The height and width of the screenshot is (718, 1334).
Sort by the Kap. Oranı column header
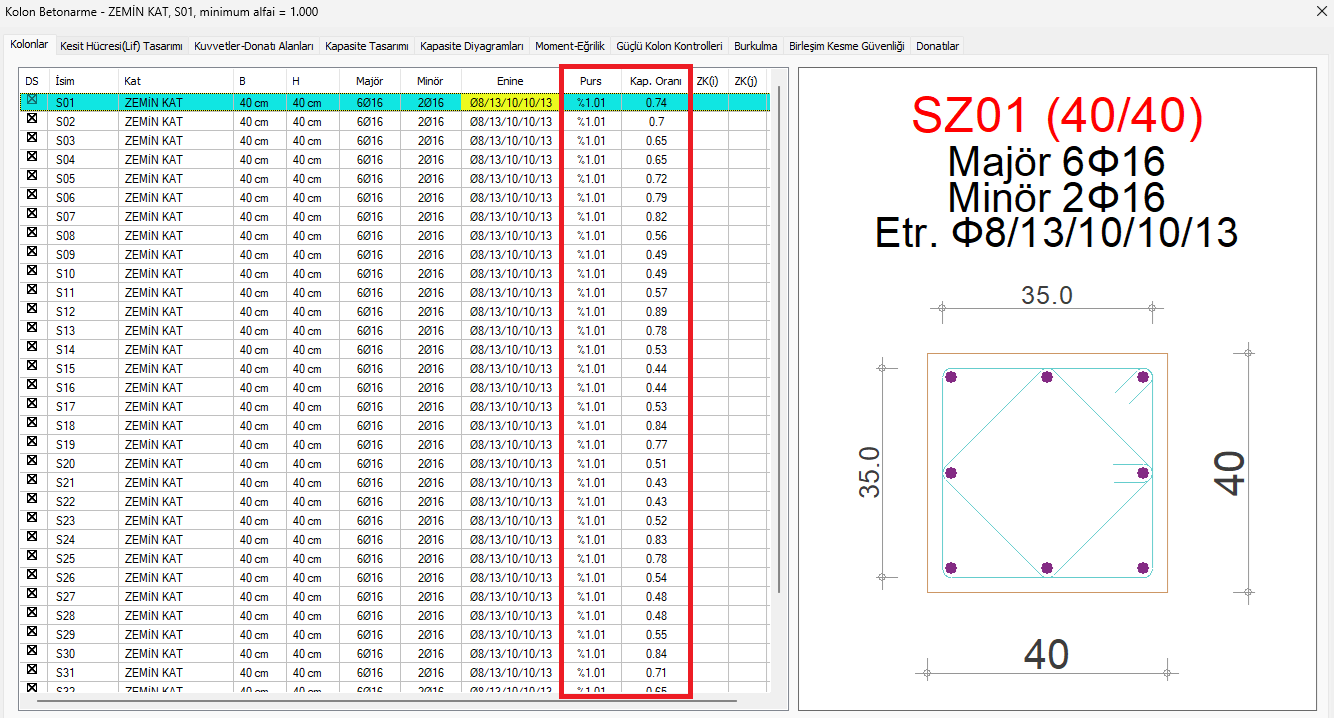tap(655, 80)
